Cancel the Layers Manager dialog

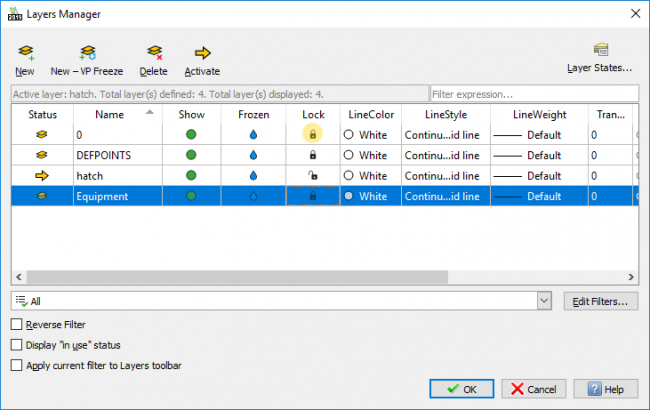(534, 389)
